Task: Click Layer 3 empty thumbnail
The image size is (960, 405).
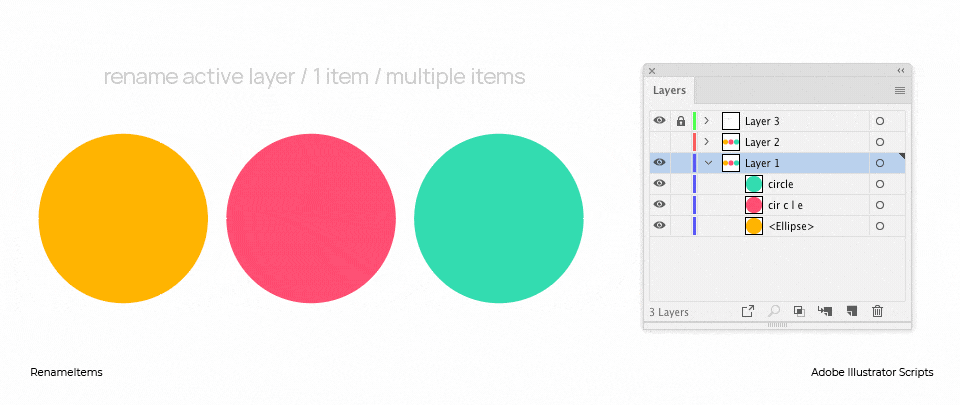Action: pyautogui.click(x=731, y=121)
